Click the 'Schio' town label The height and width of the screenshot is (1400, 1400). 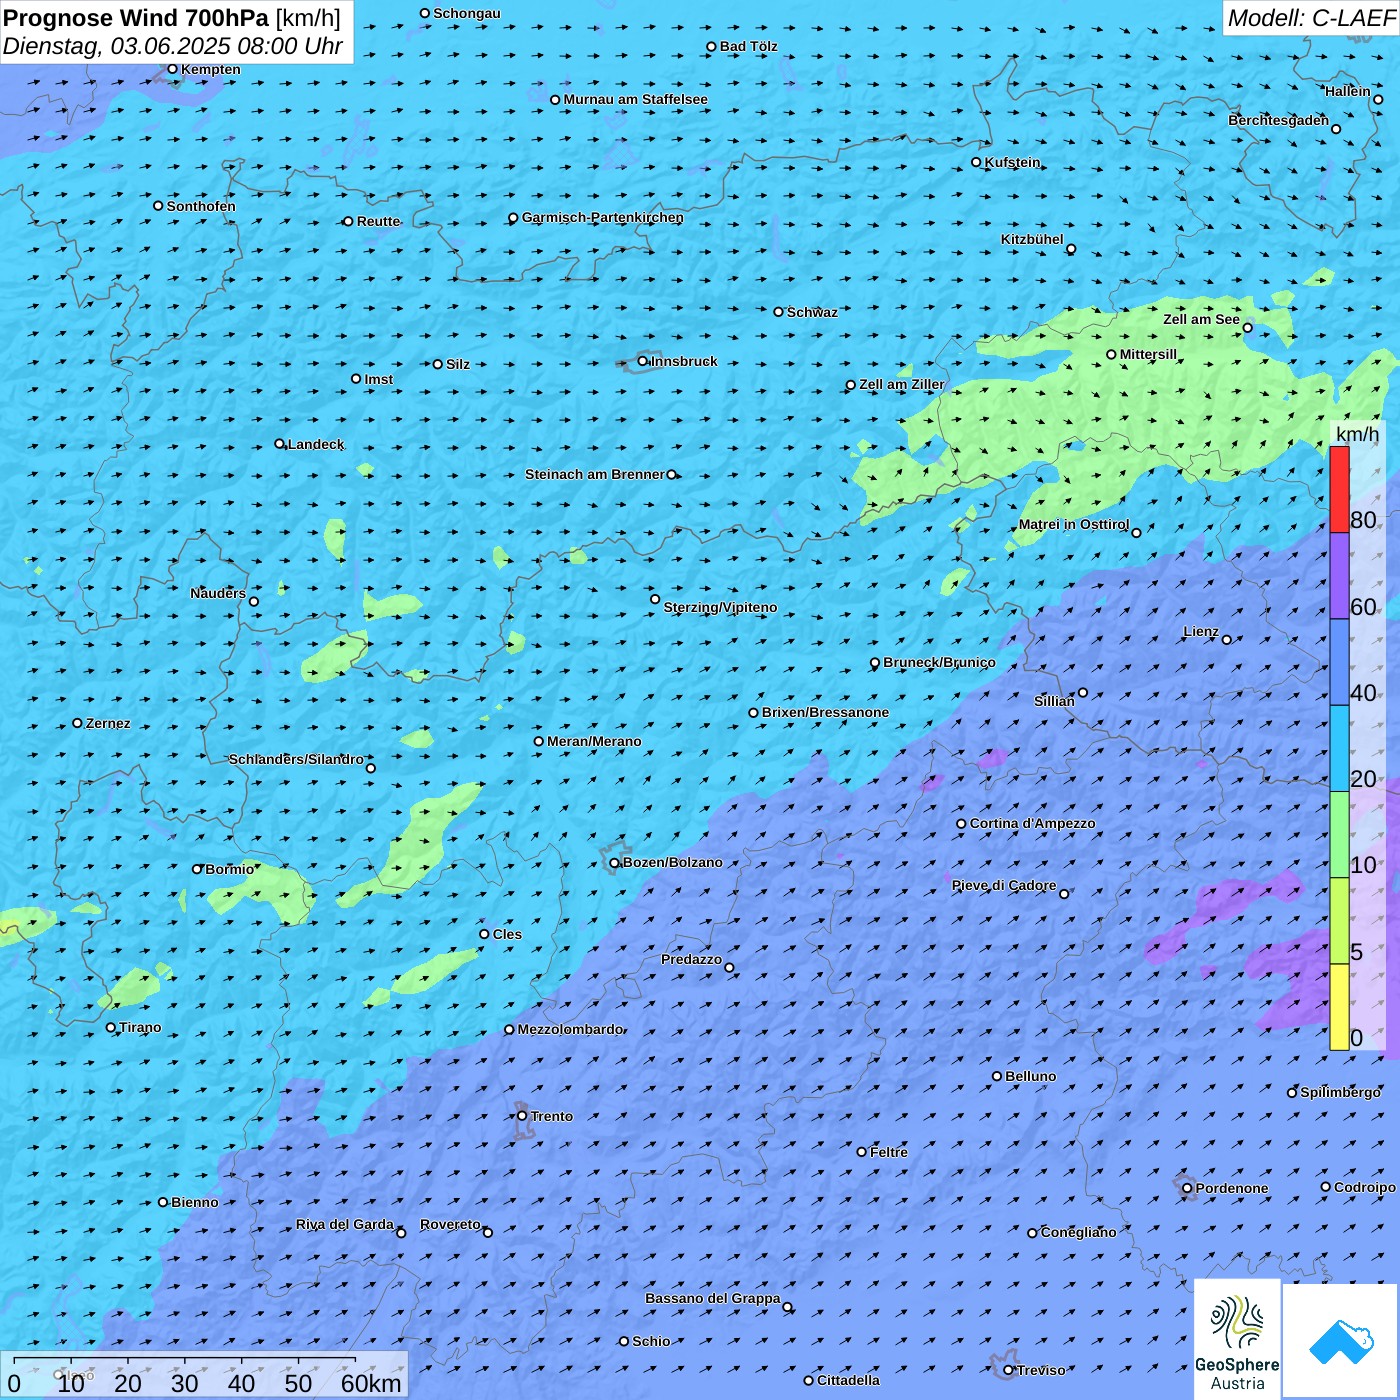[651, 1341]
